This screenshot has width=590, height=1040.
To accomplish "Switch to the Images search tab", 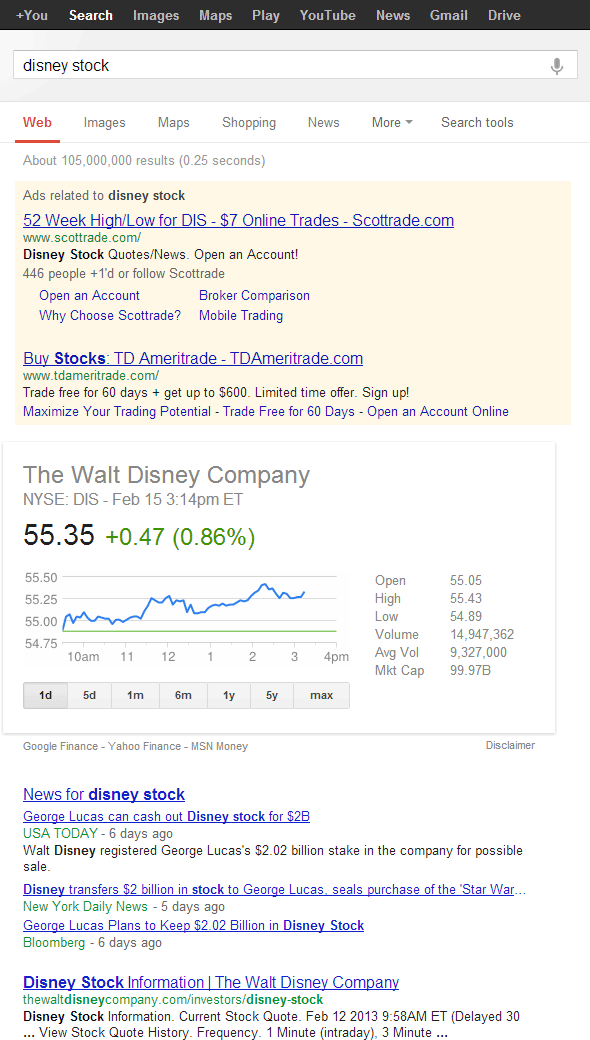I will coord(104,122).
